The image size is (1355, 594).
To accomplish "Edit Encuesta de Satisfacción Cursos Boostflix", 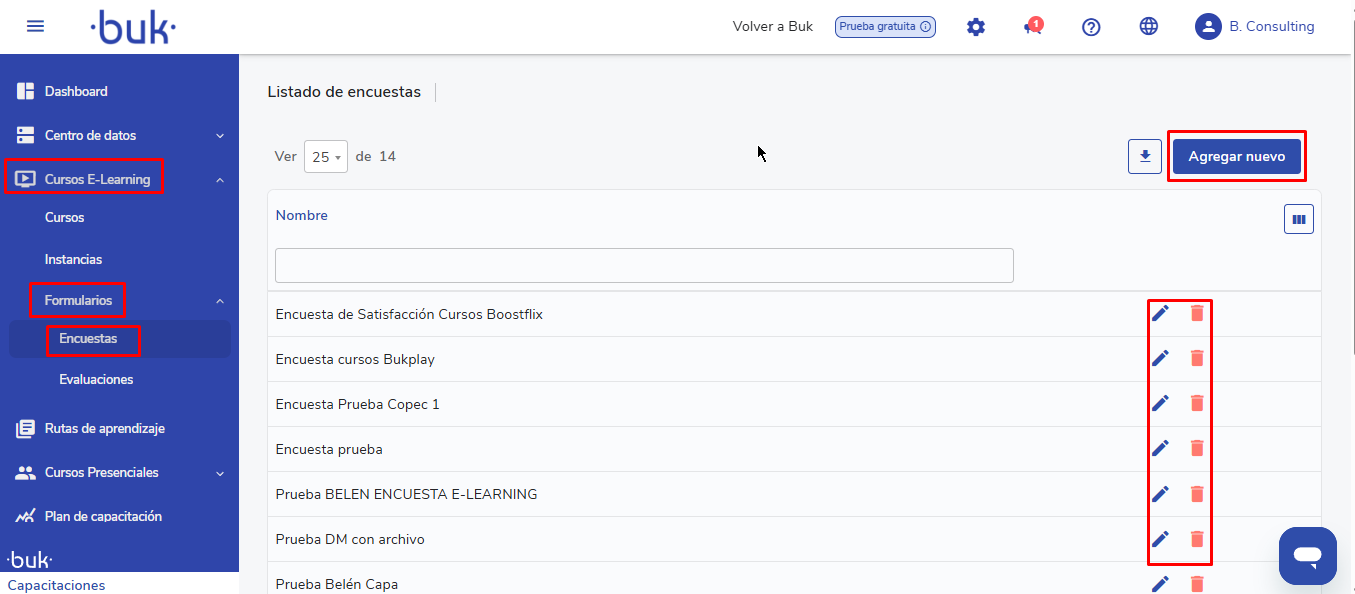I will [1160, 314].
